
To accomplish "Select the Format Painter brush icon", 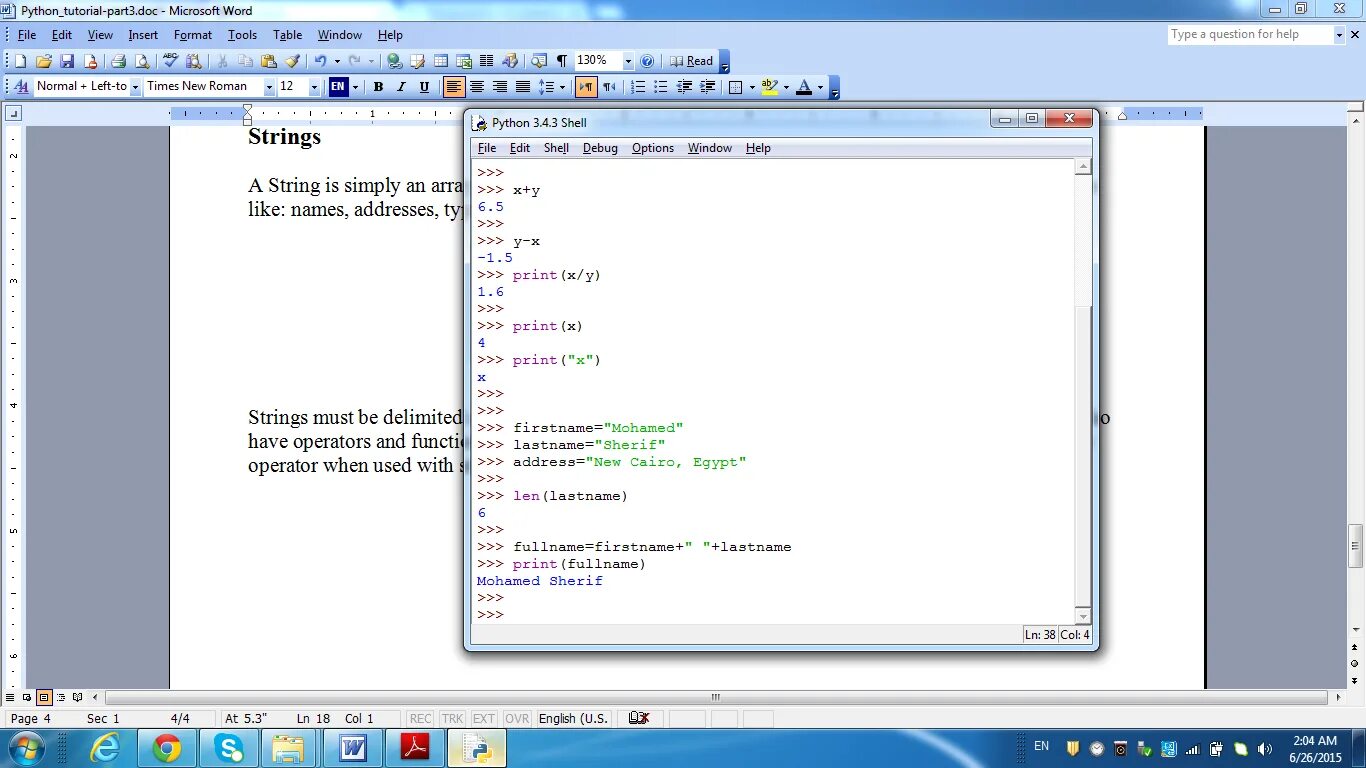I will pyautogui.click(x=292, y=61).
